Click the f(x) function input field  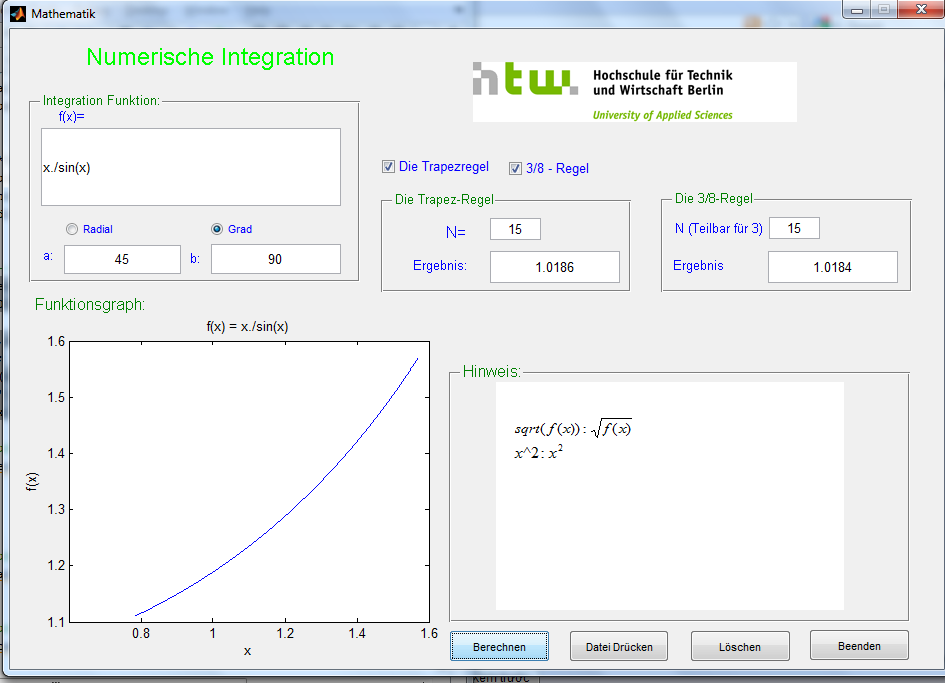[191, 167]
